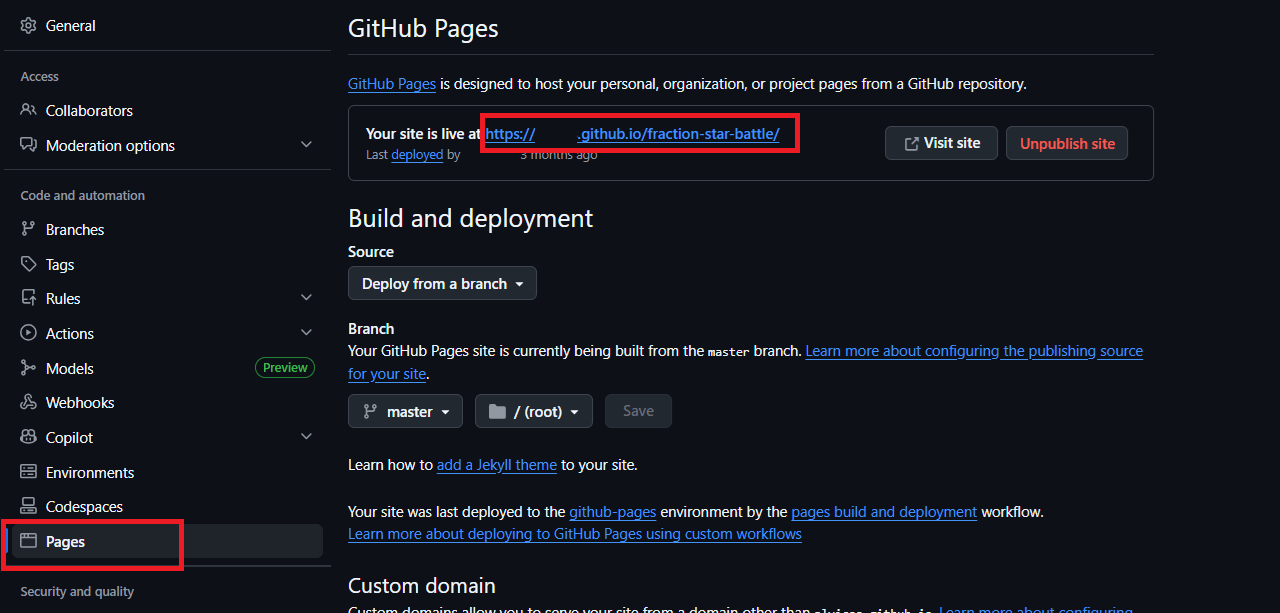Expand the Copilot section chevron
Image resolution: width=1280 pixels, height=613 pixels.
tap(306, 437)
